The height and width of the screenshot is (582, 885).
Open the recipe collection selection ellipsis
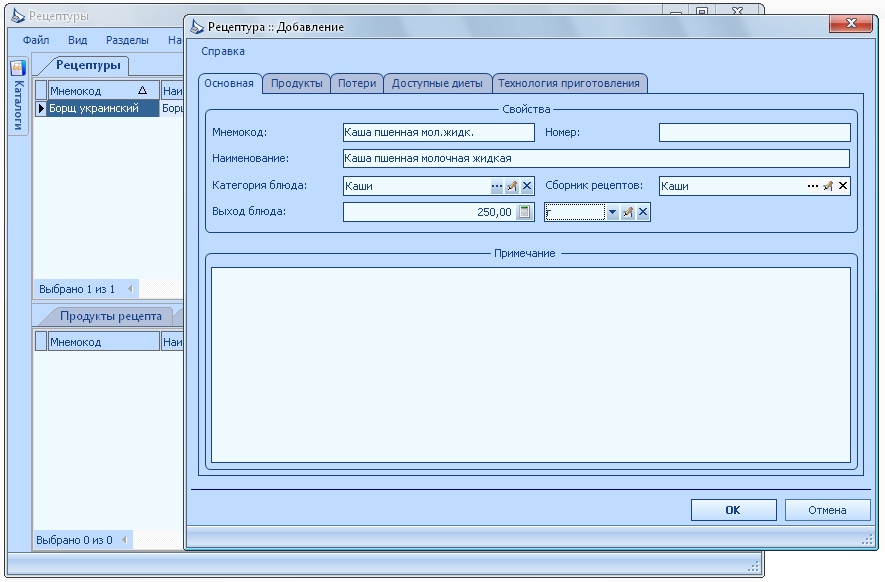pyautogui.click(x=813, y=186)
